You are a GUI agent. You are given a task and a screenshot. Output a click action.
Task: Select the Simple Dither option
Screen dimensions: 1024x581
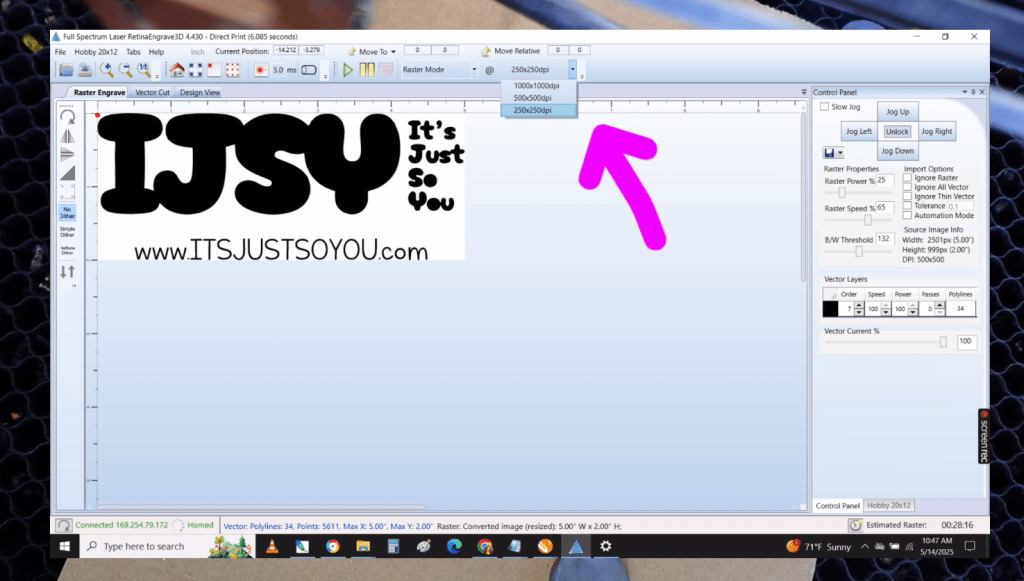(x=68, y=231)
